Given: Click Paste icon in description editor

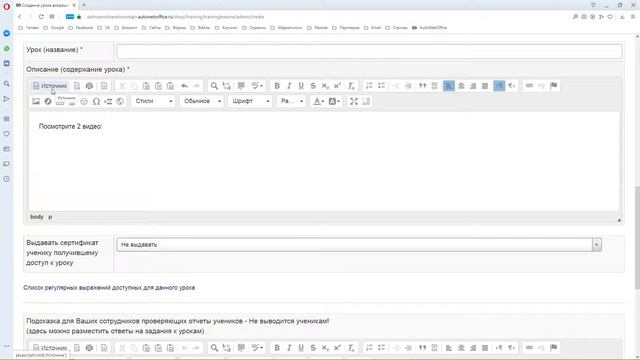Looking at the screenshot, I should pos(146,86).
